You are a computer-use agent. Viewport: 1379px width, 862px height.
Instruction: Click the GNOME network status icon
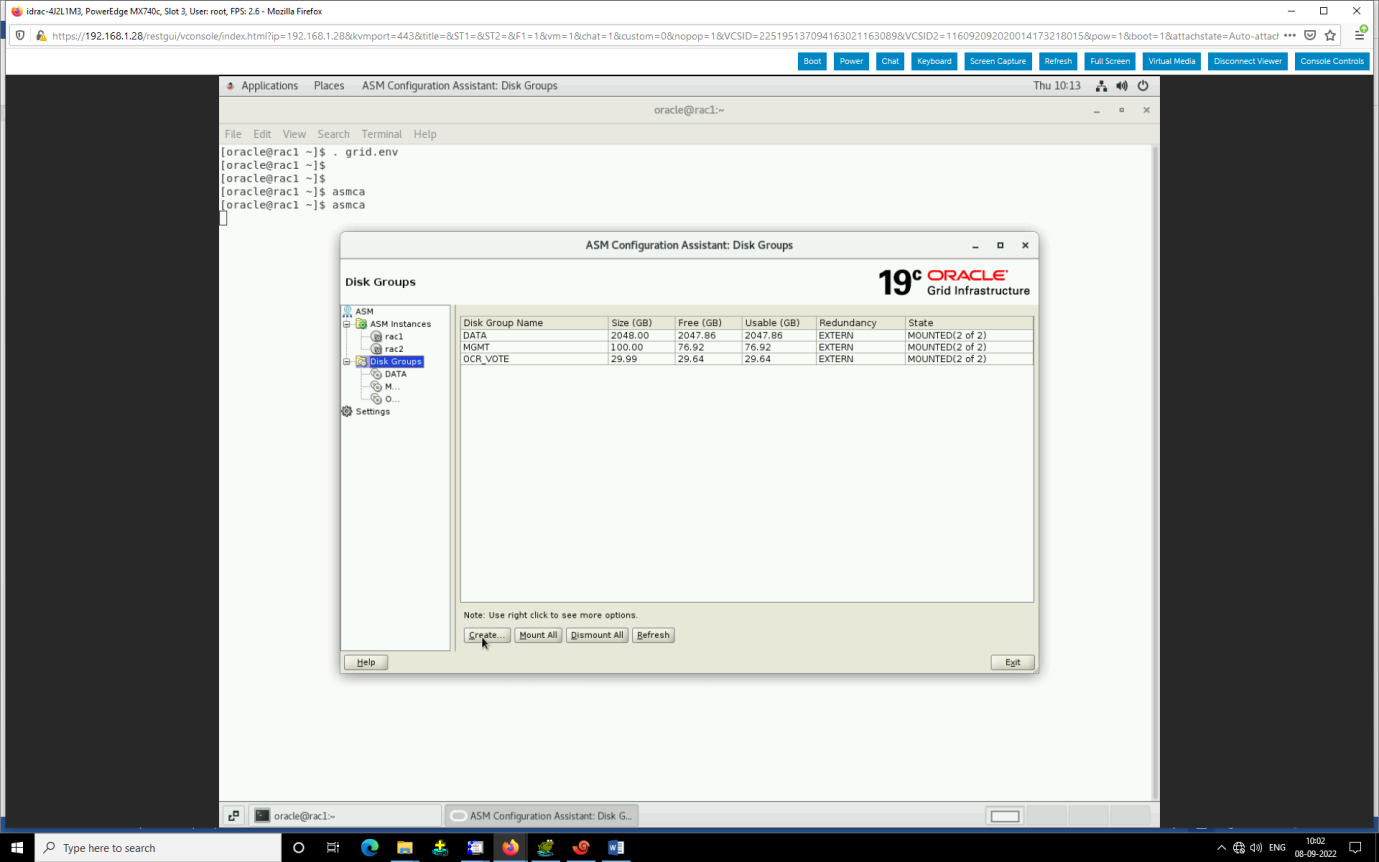pyautogui.click(x=1101, y=86)
